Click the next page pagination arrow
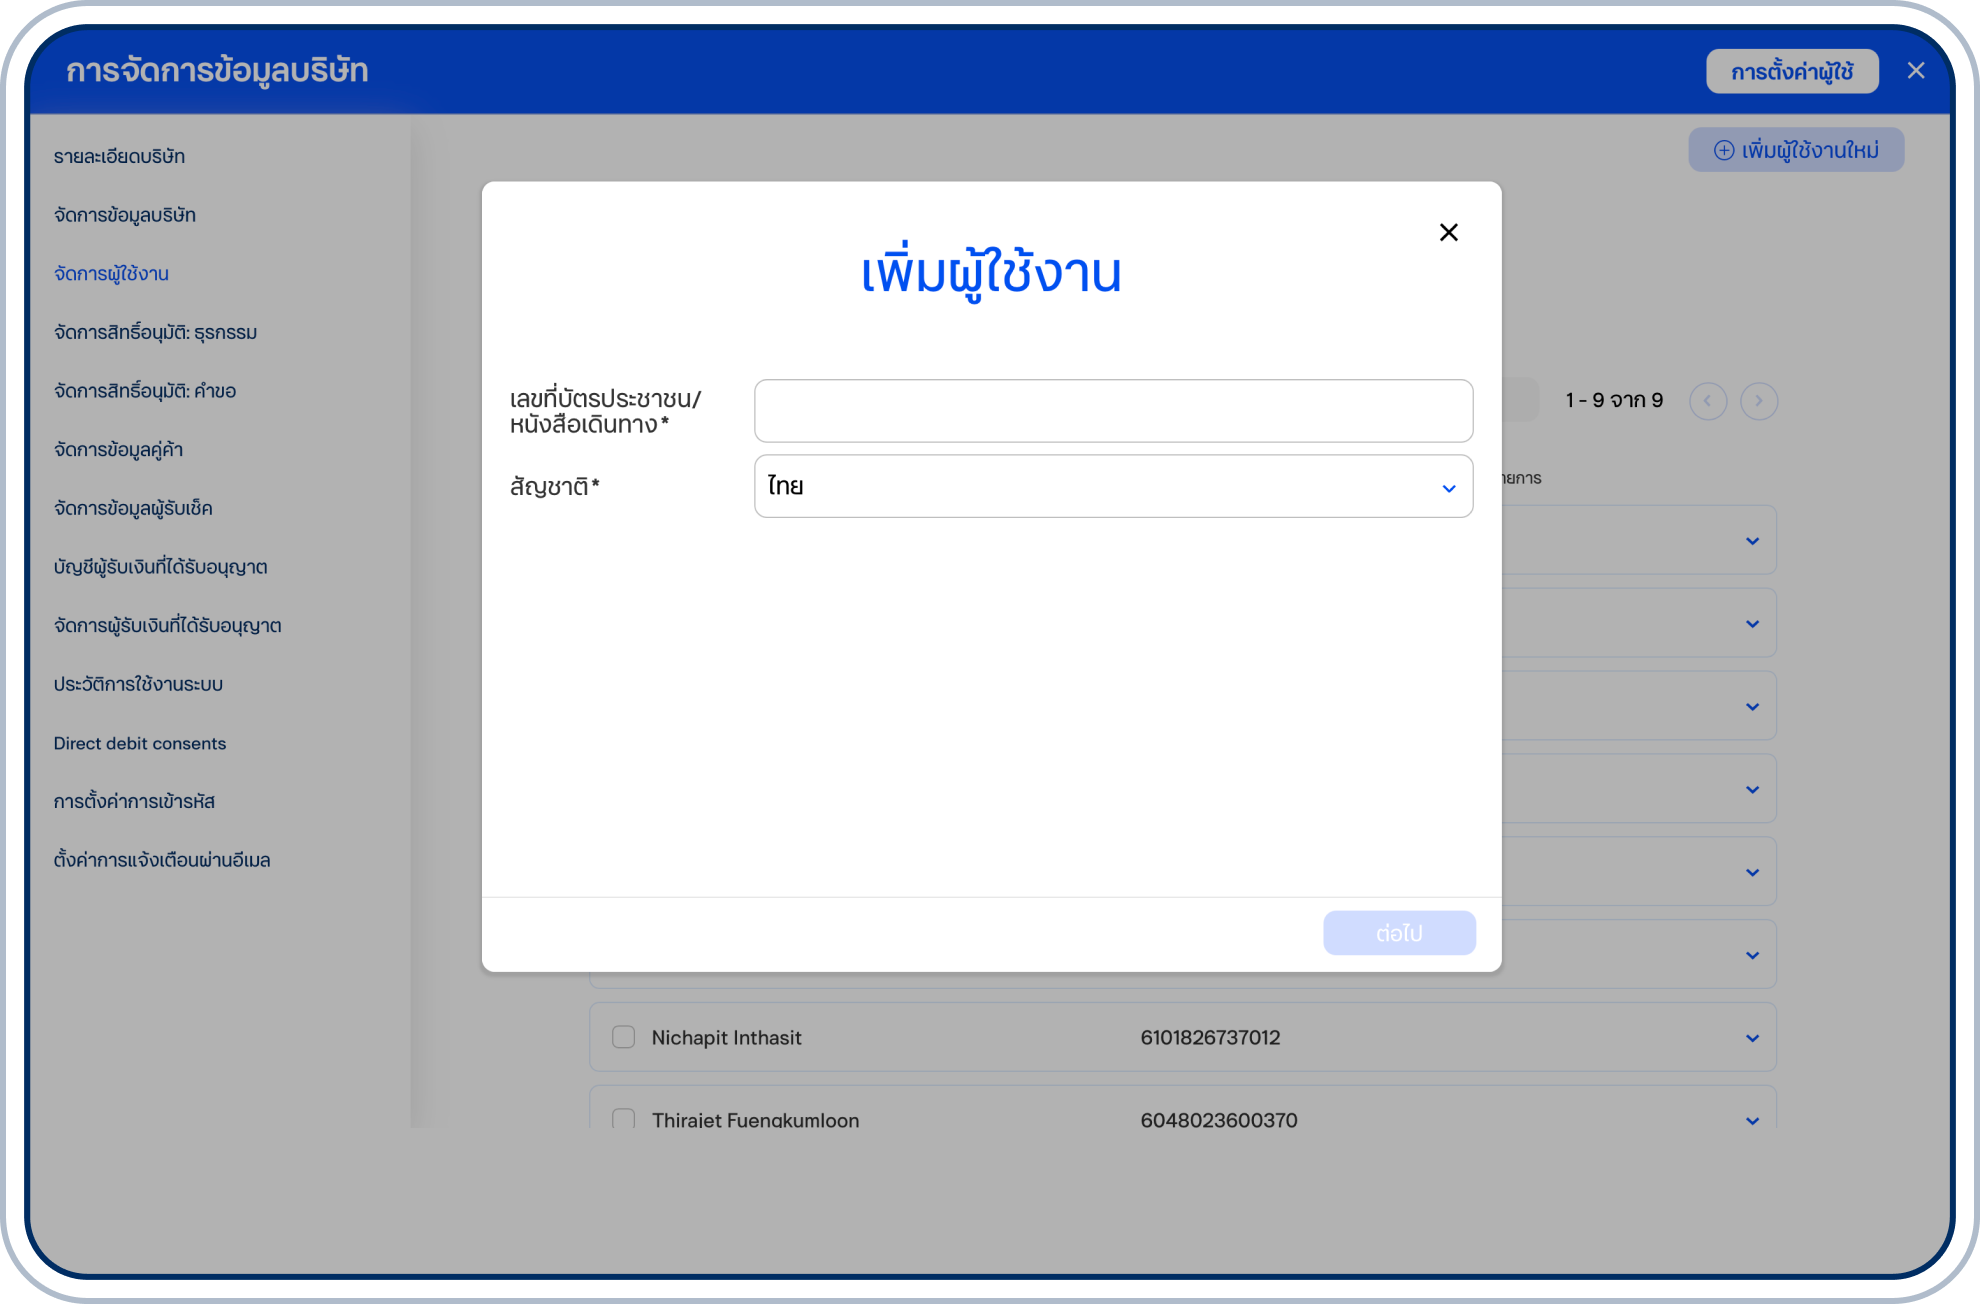Image resolution: width=1980 pixels, height=1304 pixels. tap(1760, 401)
